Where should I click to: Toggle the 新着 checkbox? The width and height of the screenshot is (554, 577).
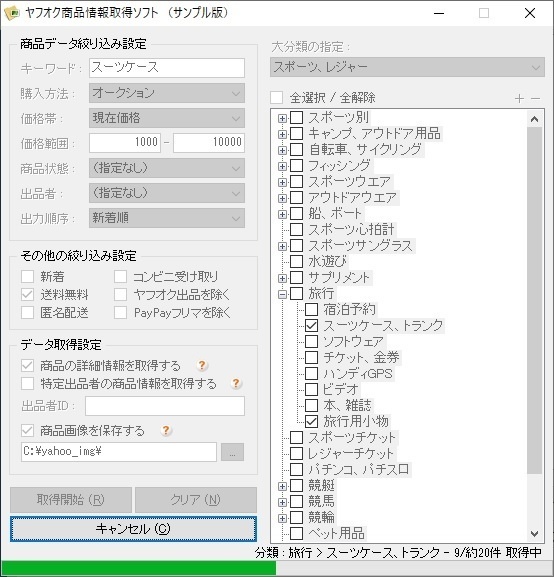click(x=28, y=277)
